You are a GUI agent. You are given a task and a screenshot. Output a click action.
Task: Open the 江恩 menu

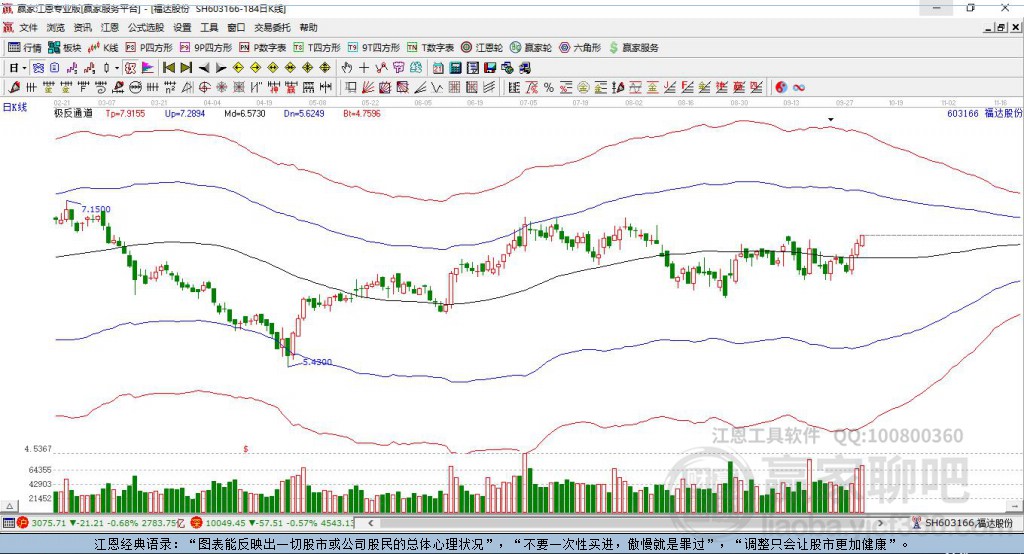tap(110, 27)
